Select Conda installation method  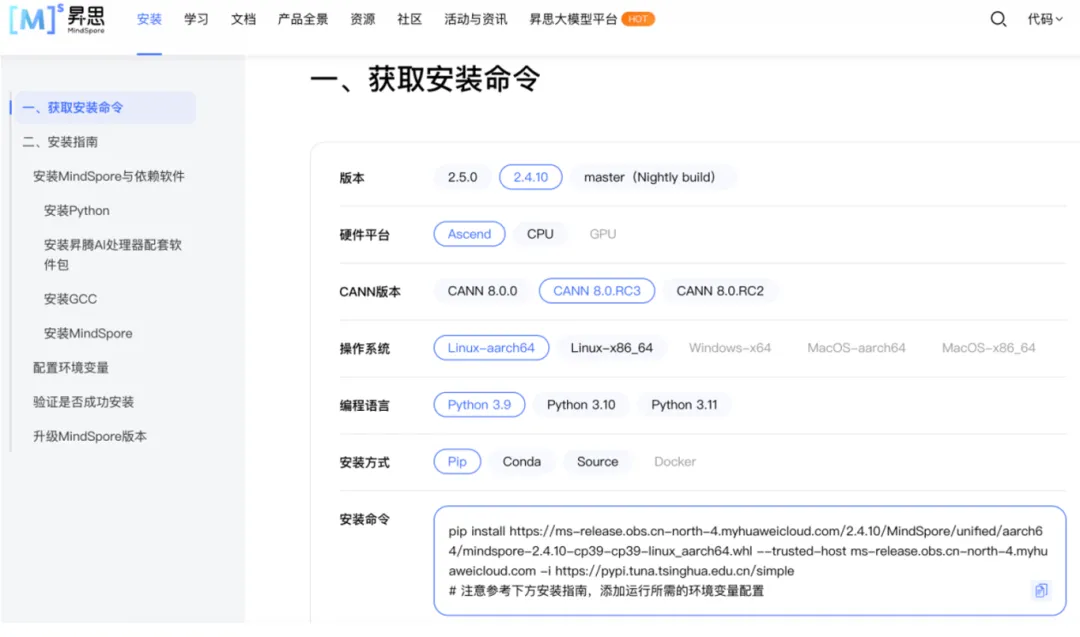pos(521,462)
